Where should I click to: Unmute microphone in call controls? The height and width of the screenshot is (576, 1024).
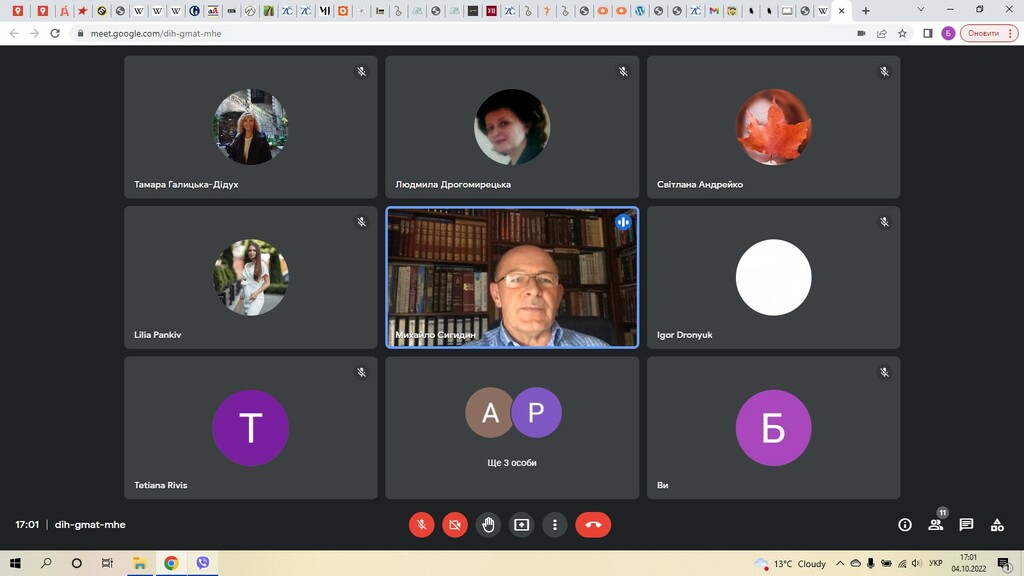point(422,524)
